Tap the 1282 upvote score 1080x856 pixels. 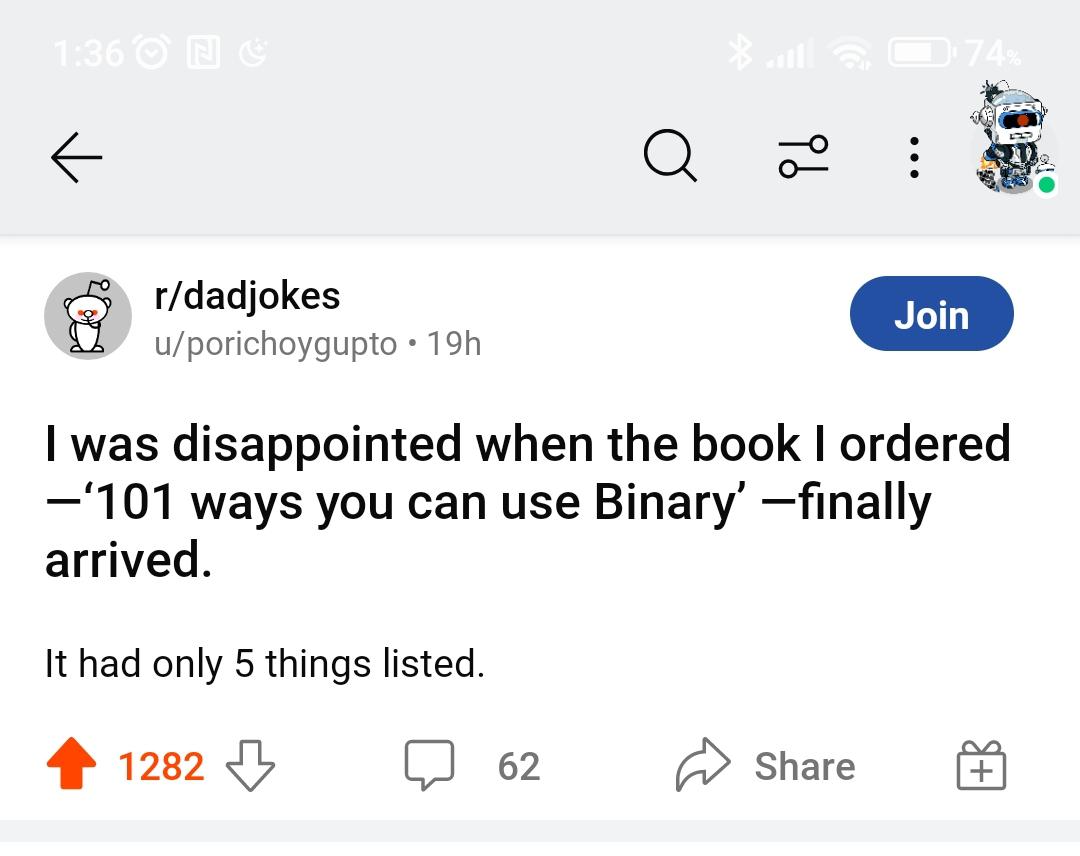pyautogui.click(x=161, y=767)
